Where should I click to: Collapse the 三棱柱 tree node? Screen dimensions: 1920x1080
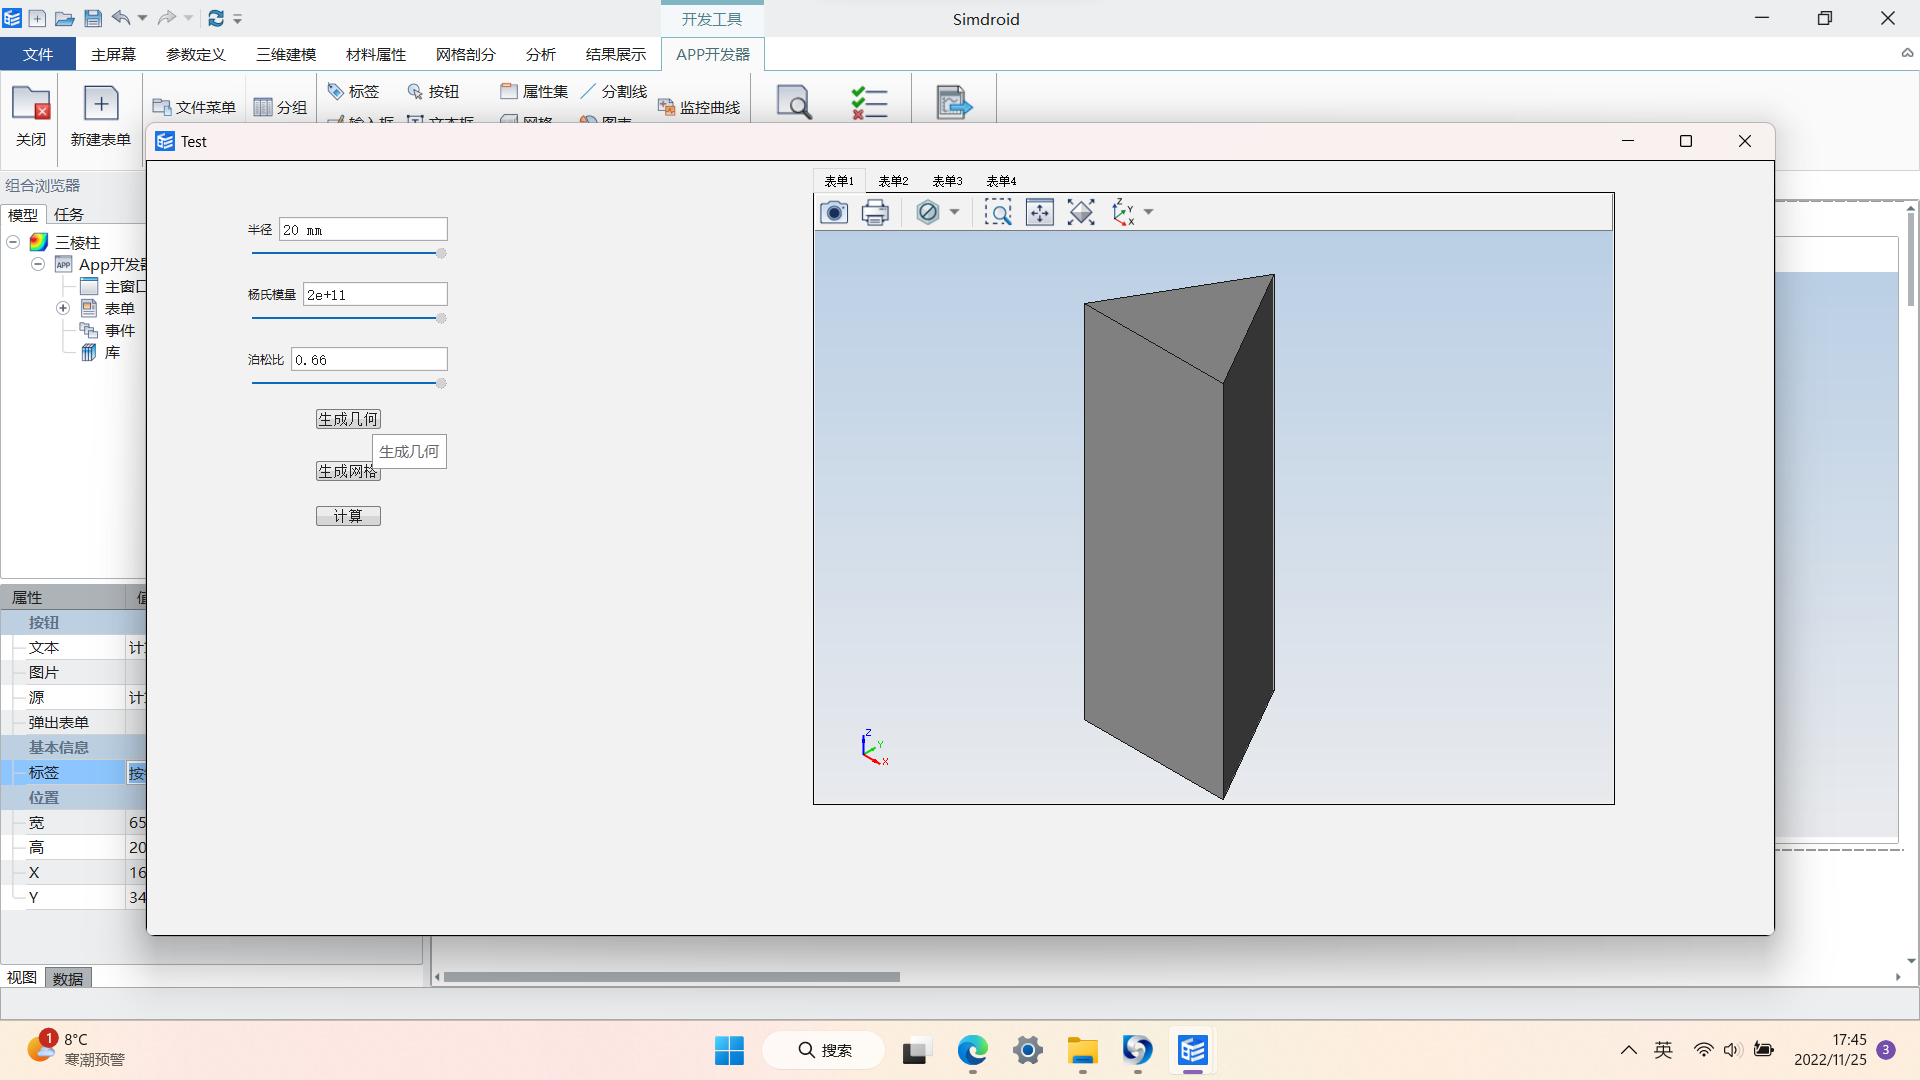(13, 242)
